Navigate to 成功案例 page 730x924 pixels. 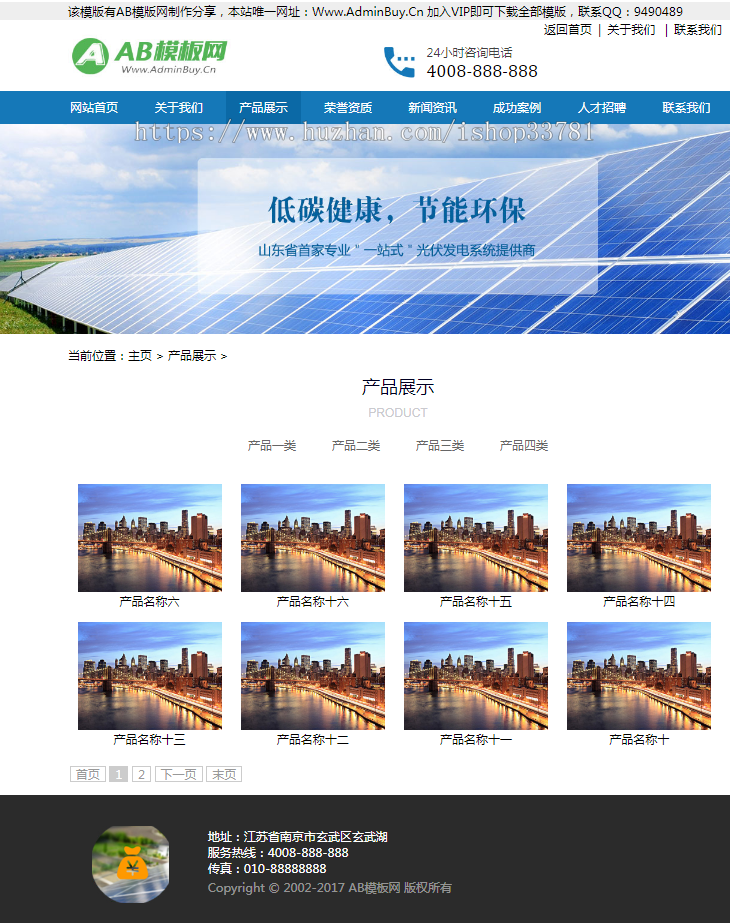pos(517,108)
